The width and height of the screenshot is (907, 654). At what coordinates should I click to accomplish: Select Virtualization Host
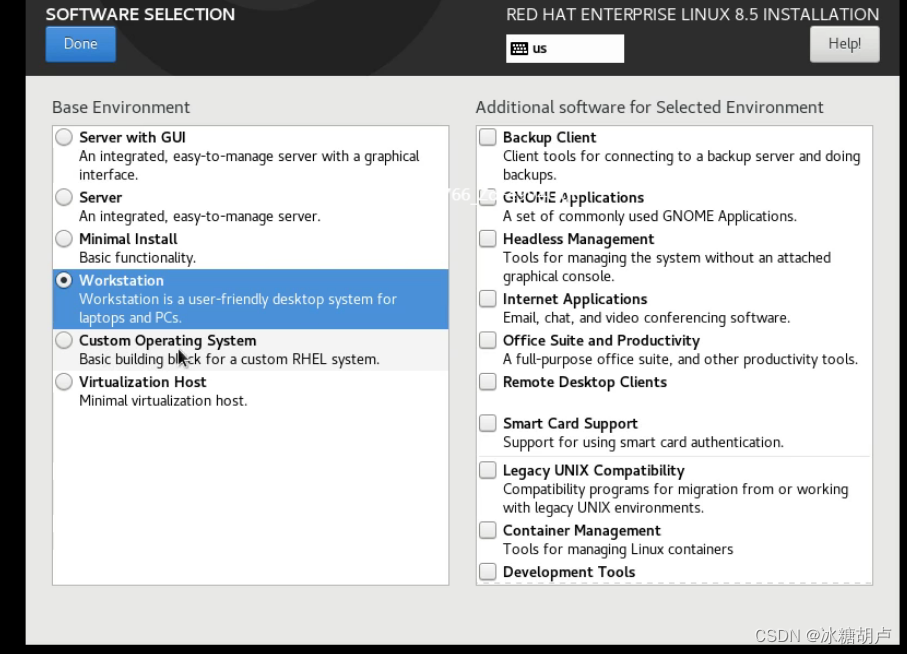[63, 381]
